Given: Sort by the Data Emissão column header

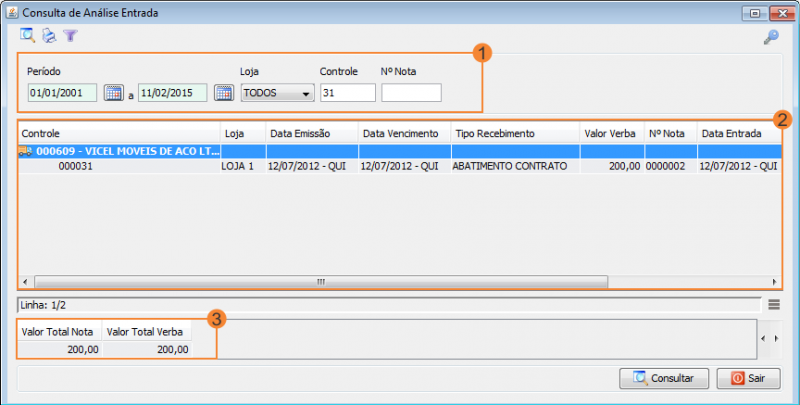Looking at the screenshot, I should coord(312,133).
